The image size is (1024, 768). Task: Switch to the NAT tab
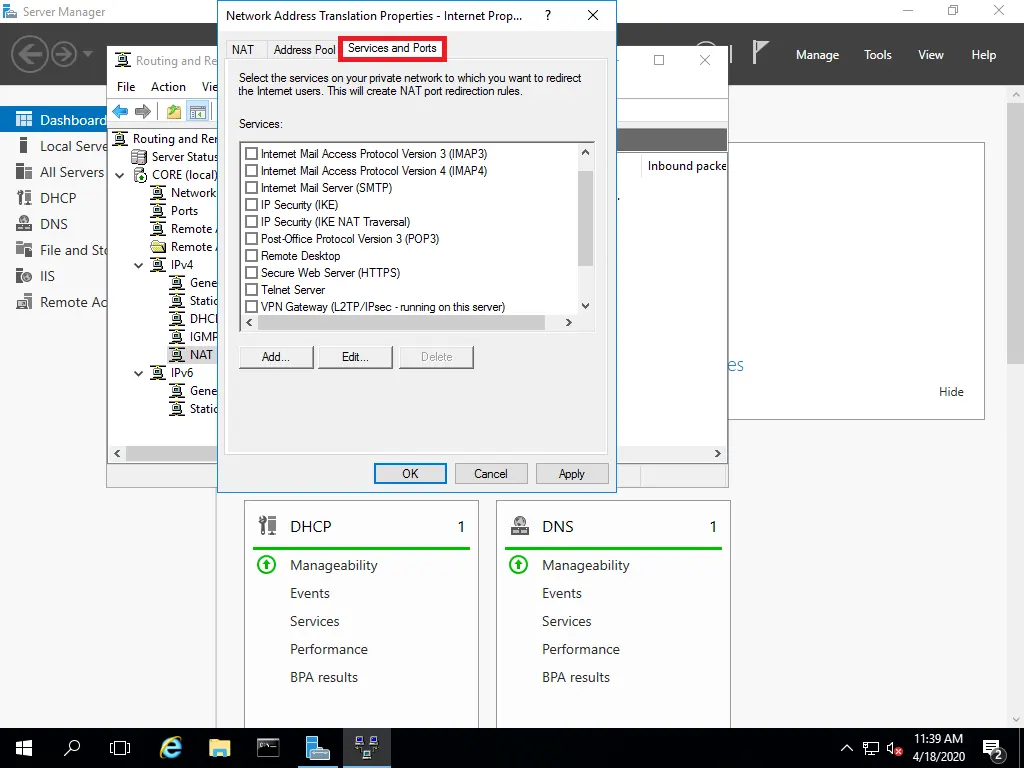243,50
